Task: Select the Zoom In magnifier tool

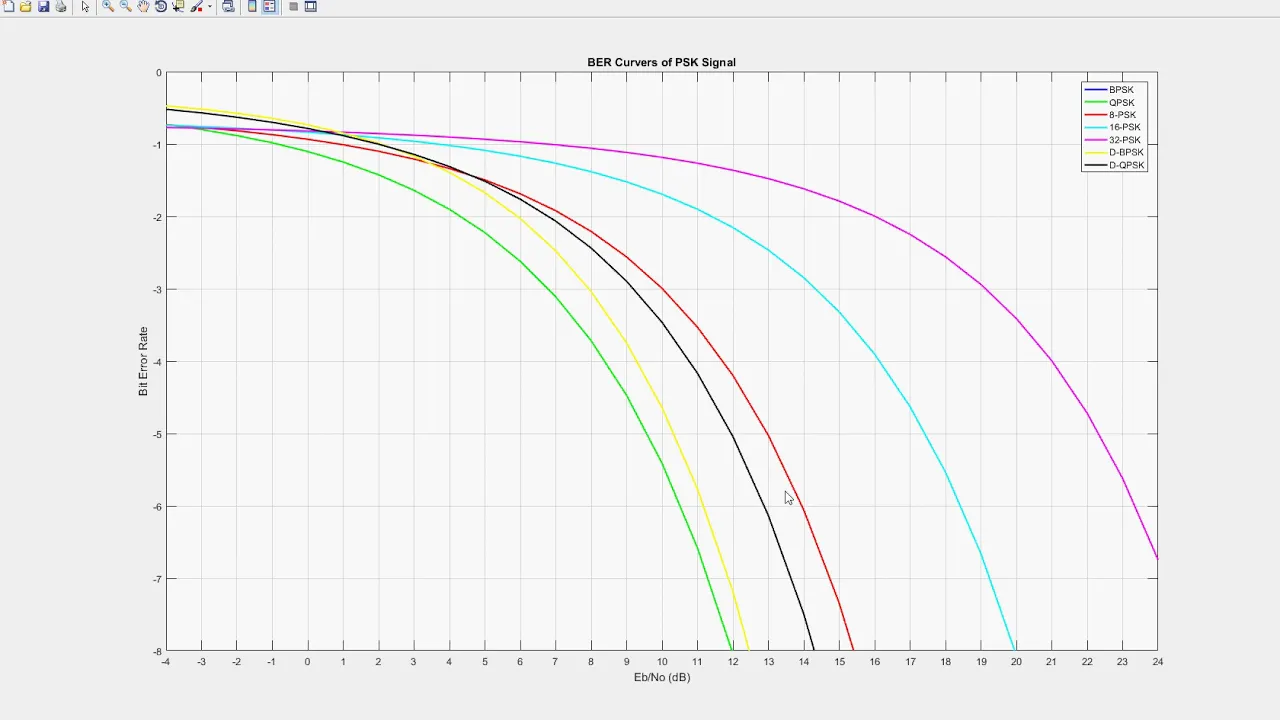Action: coord(108,6)
